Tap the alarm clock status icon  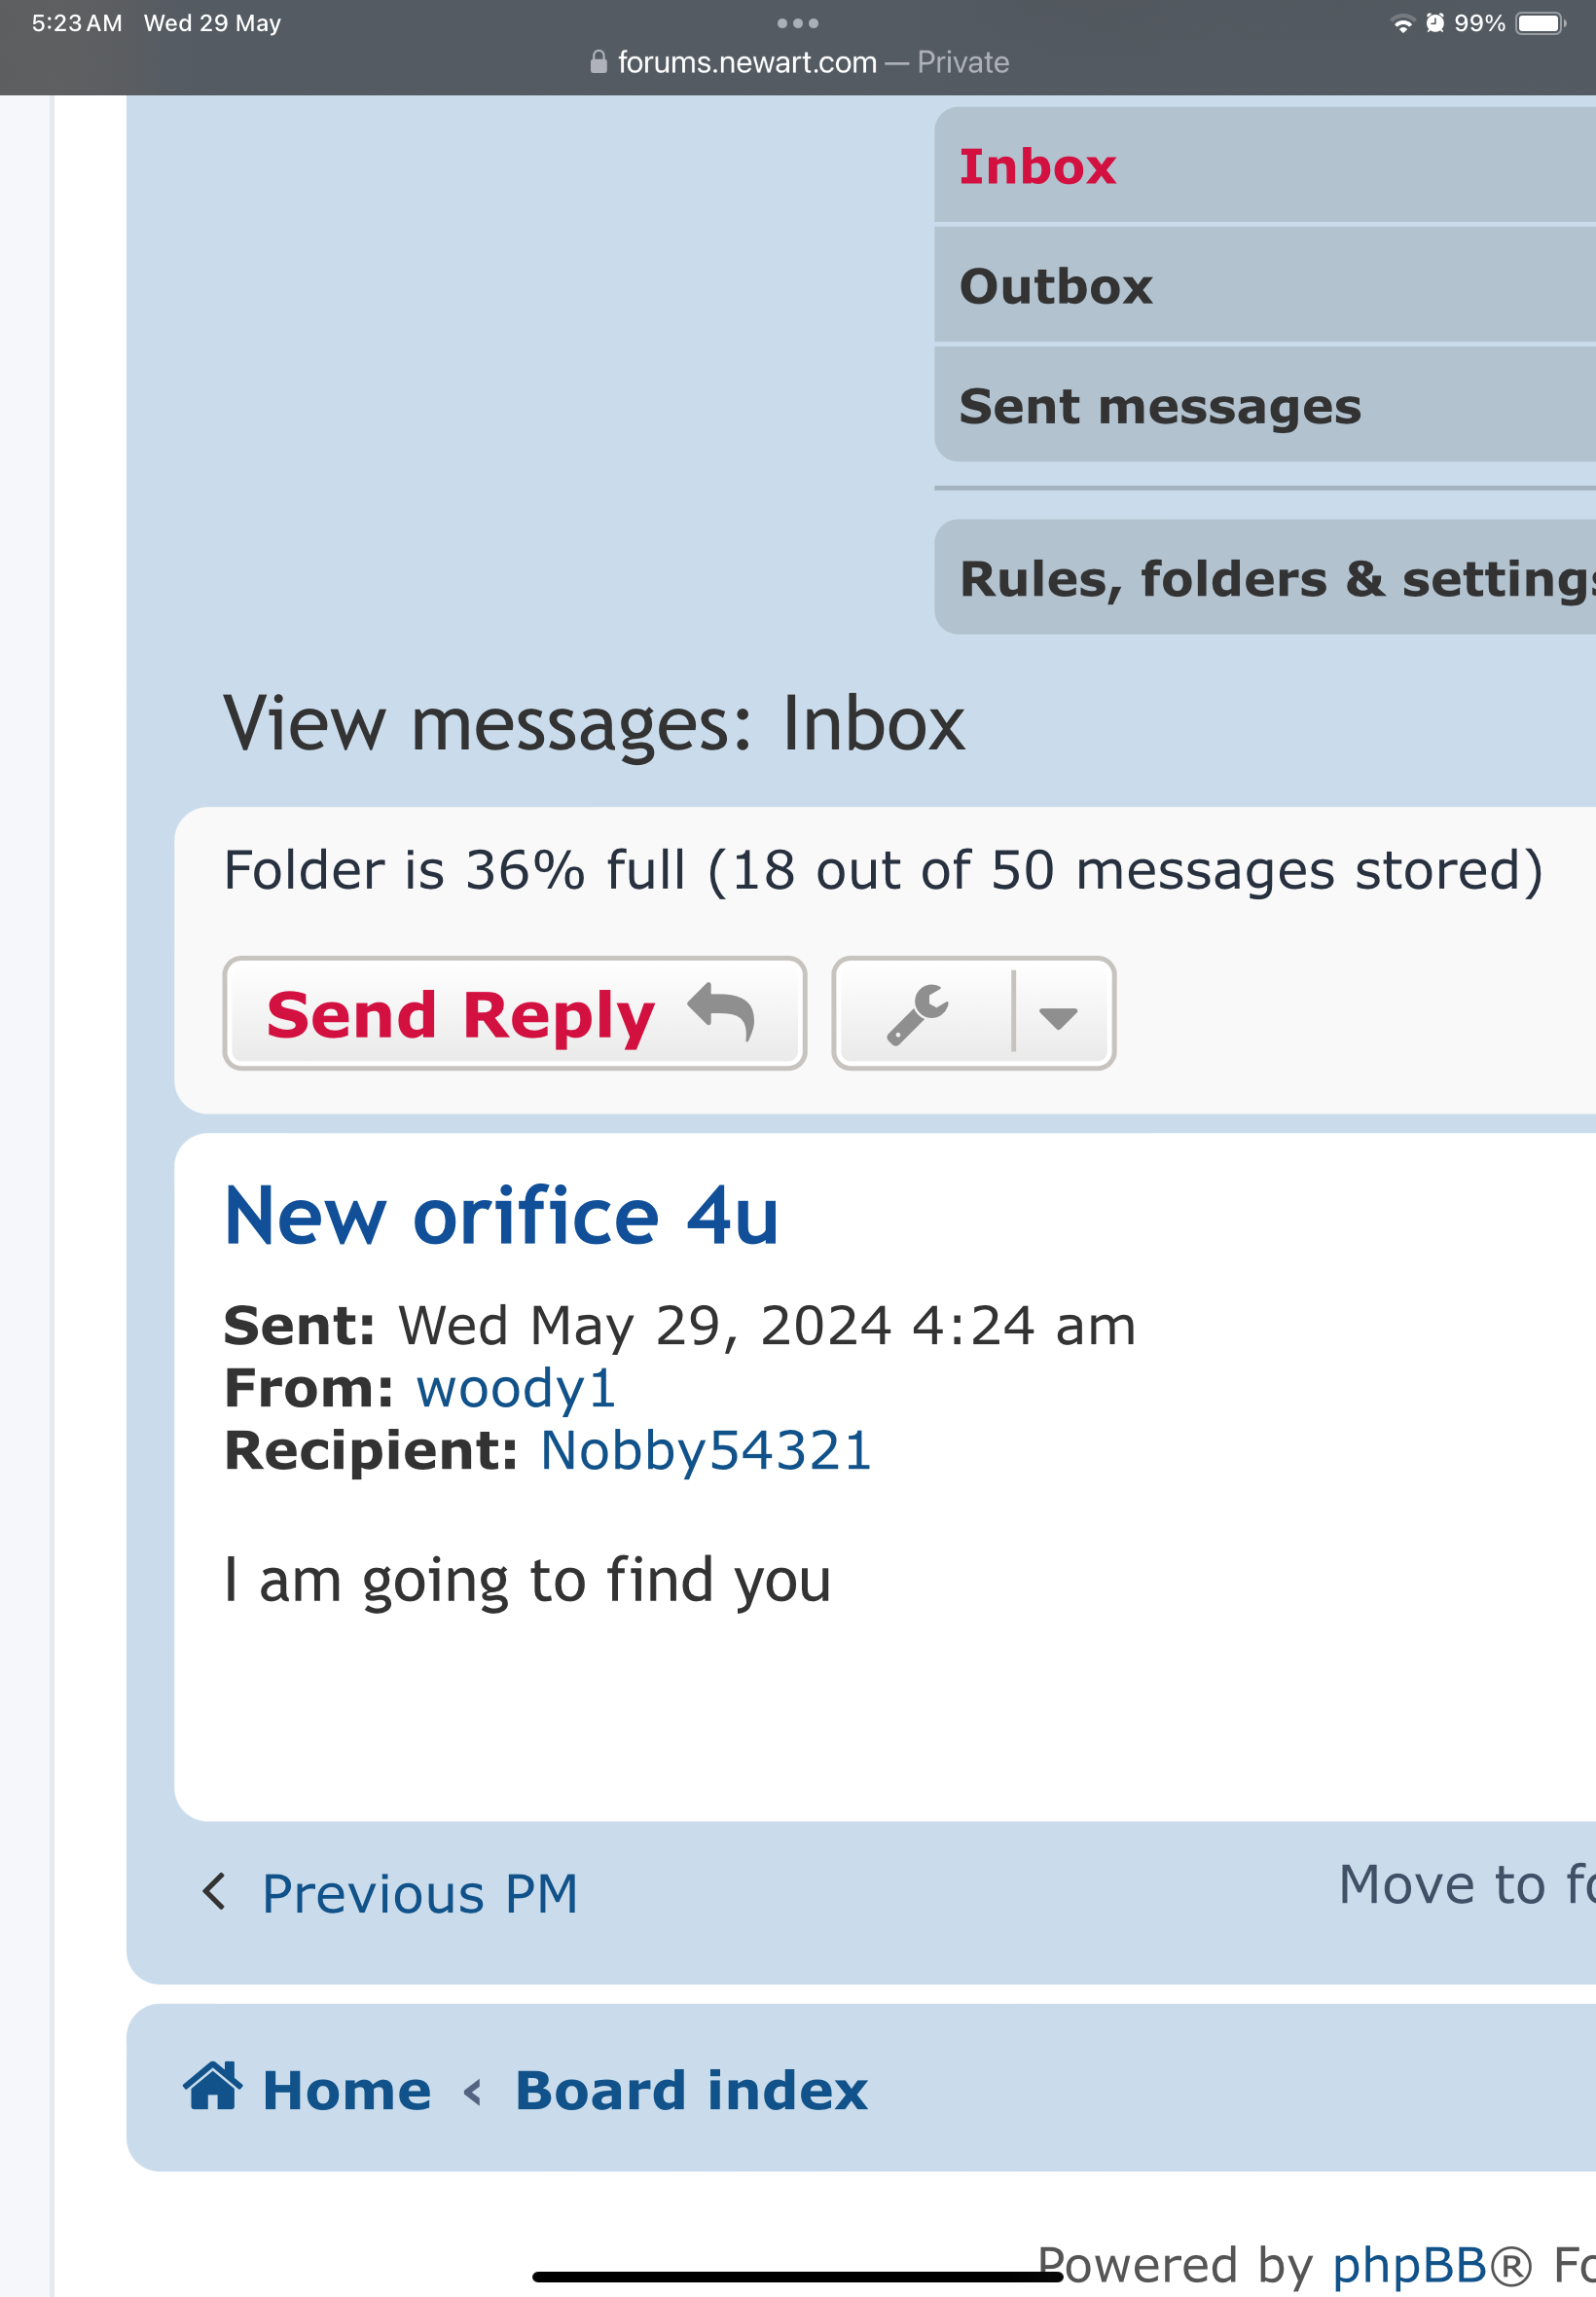(x=1435, y=23)
